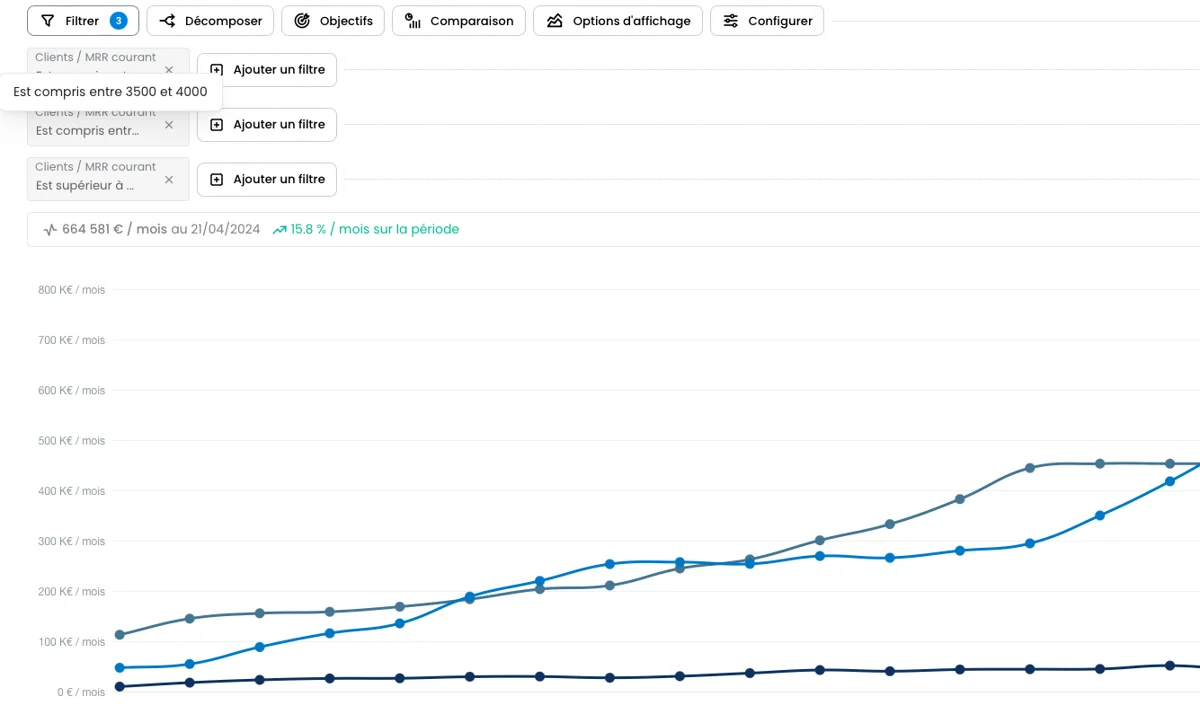Click the plus icon beside the "Est supérieur à" filter

(217, 180)
